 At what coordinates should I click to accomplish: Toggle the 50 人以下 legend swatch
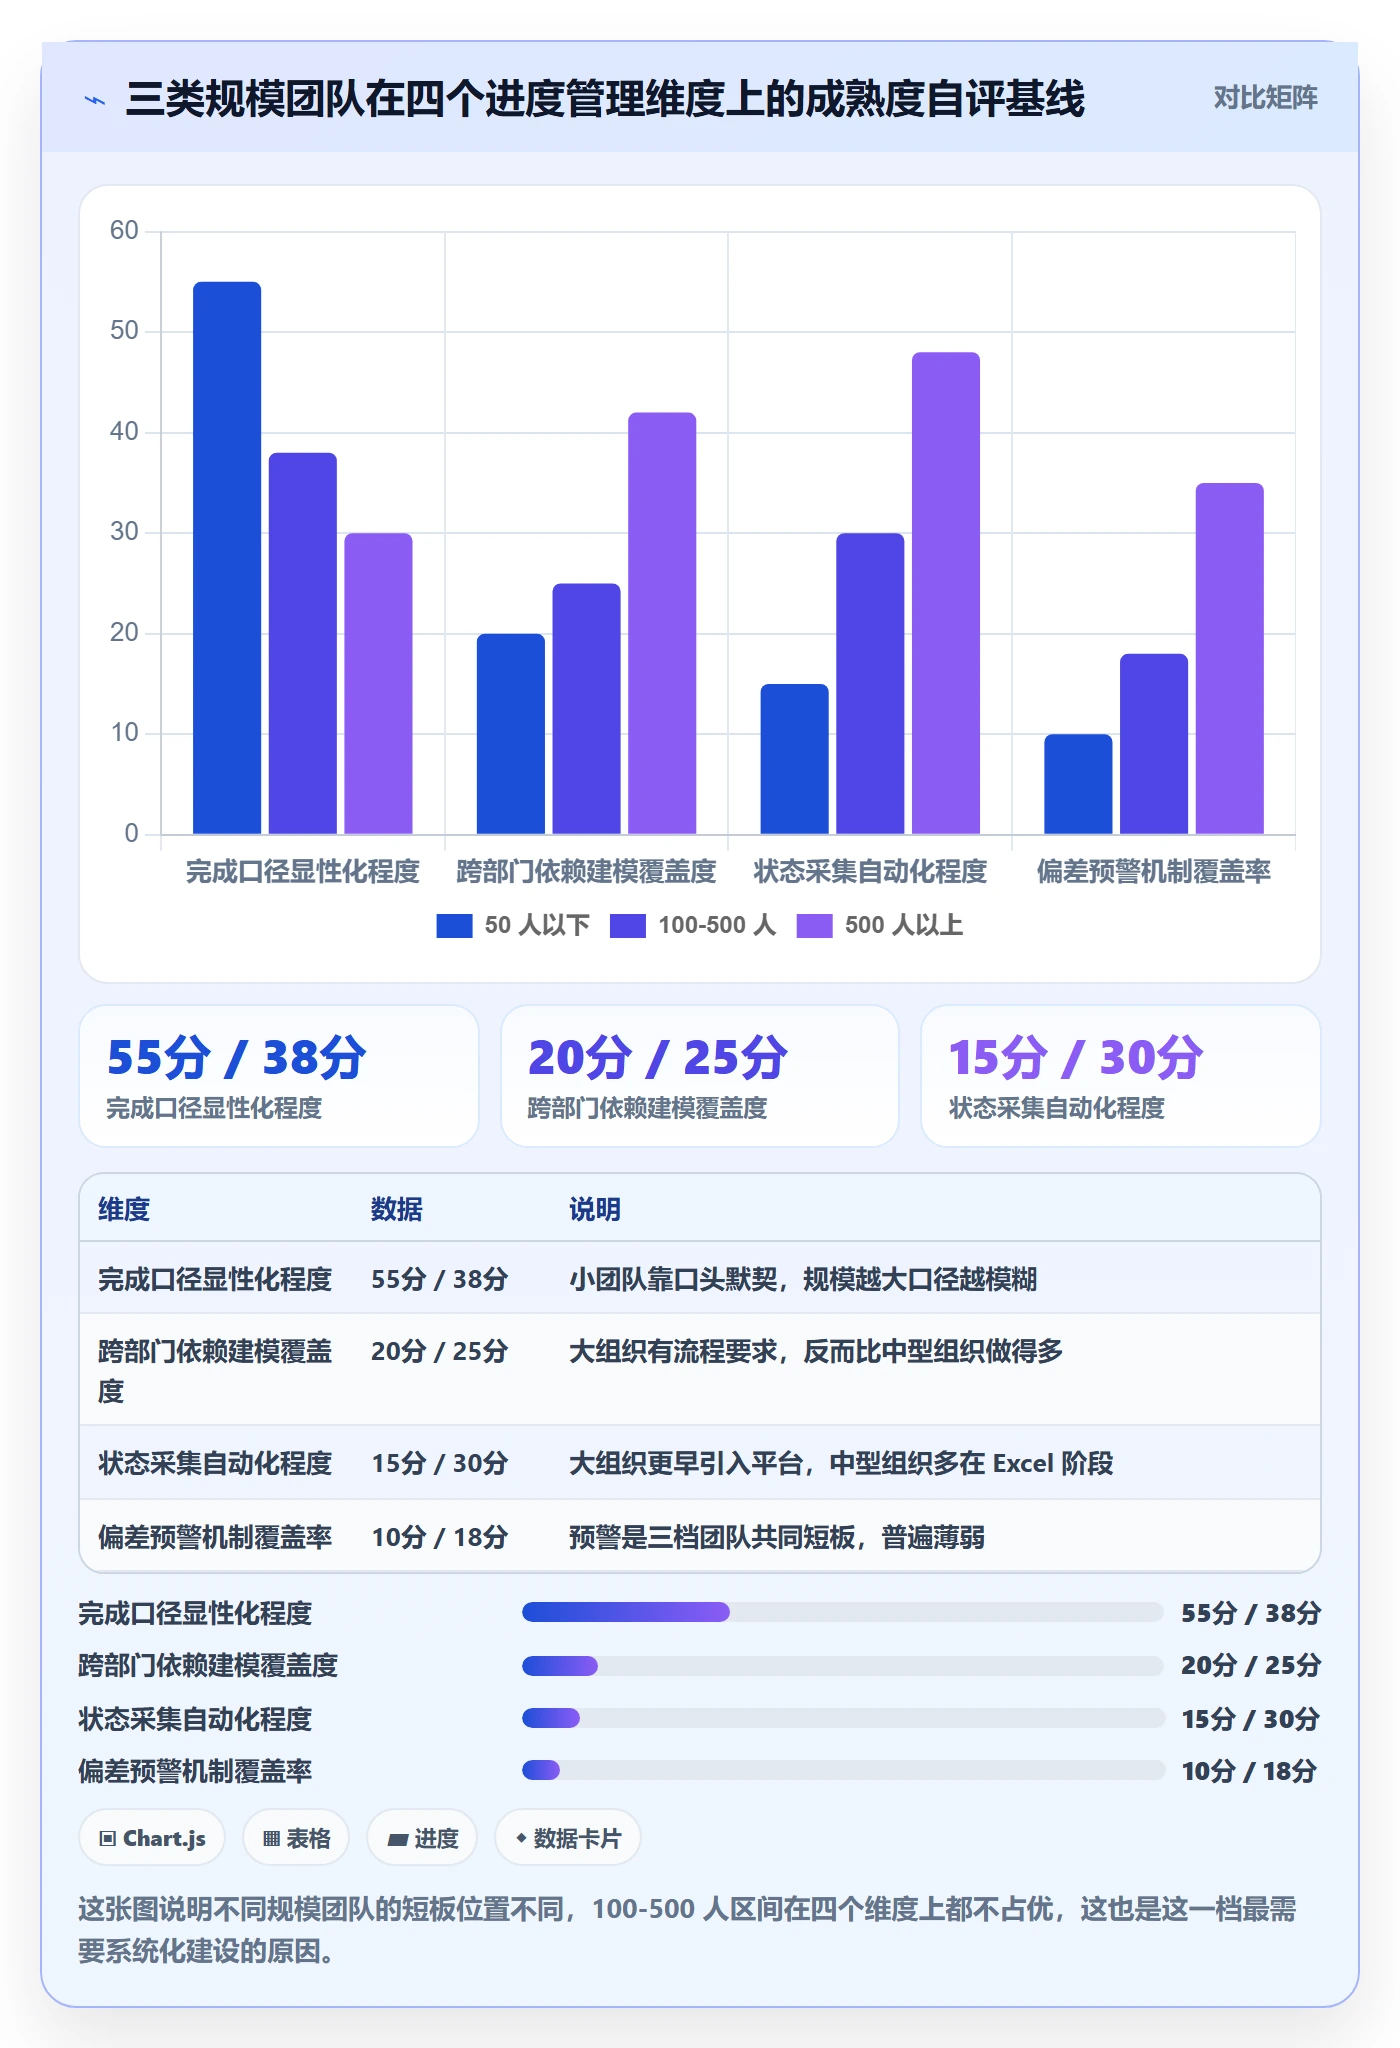[454, 926]
